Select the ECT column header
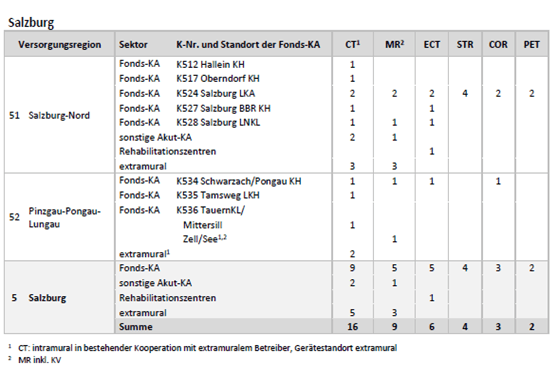Image resolution: width=558 pixels, height=373 pixels. click(432, 44)
